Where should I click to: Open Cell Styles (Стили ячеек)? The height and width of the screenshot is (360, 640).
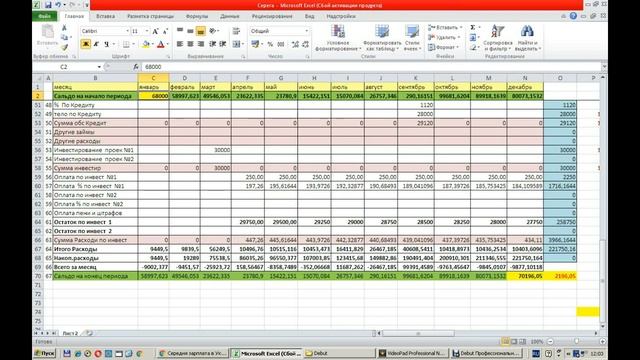pos(412,38)
